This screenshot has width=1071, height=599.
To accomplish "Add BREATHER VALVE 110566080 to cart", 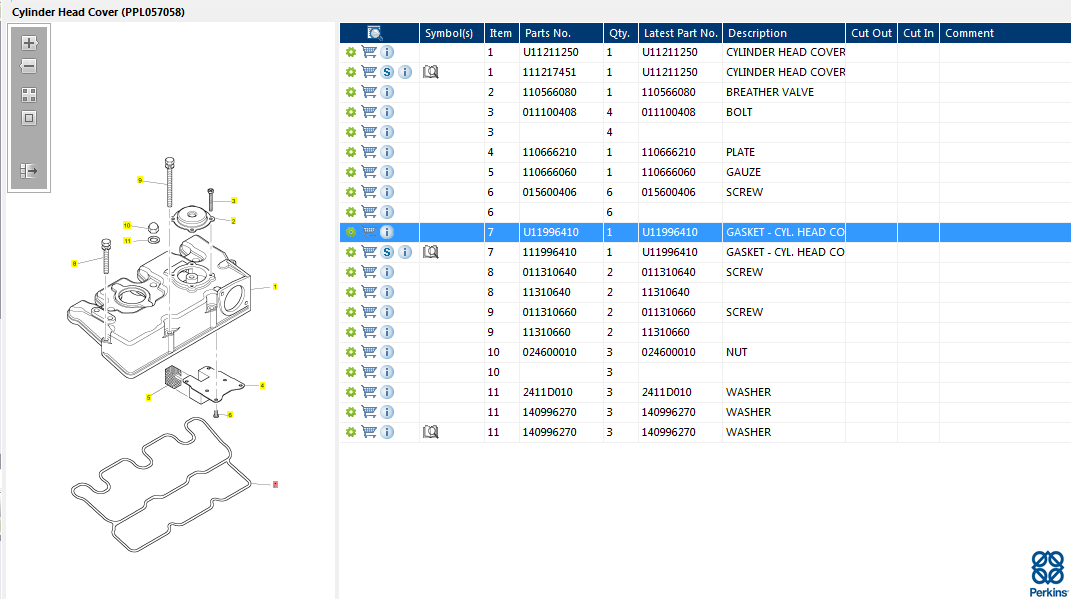I will pyautogui.click(x=369, y=92).
